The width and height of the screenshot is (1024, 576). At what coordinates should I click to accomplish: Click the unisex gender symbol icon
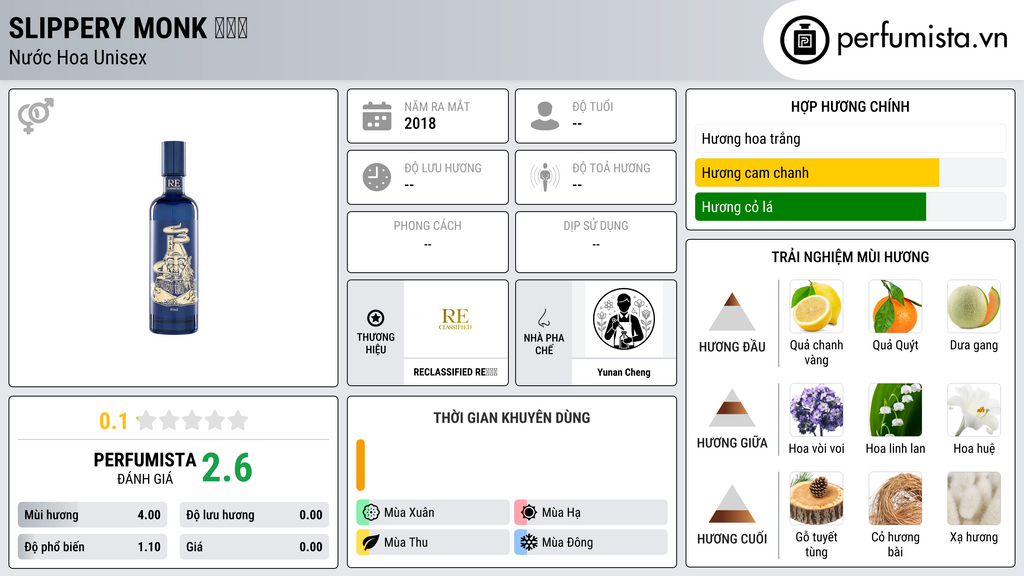(x=36, y=116)
